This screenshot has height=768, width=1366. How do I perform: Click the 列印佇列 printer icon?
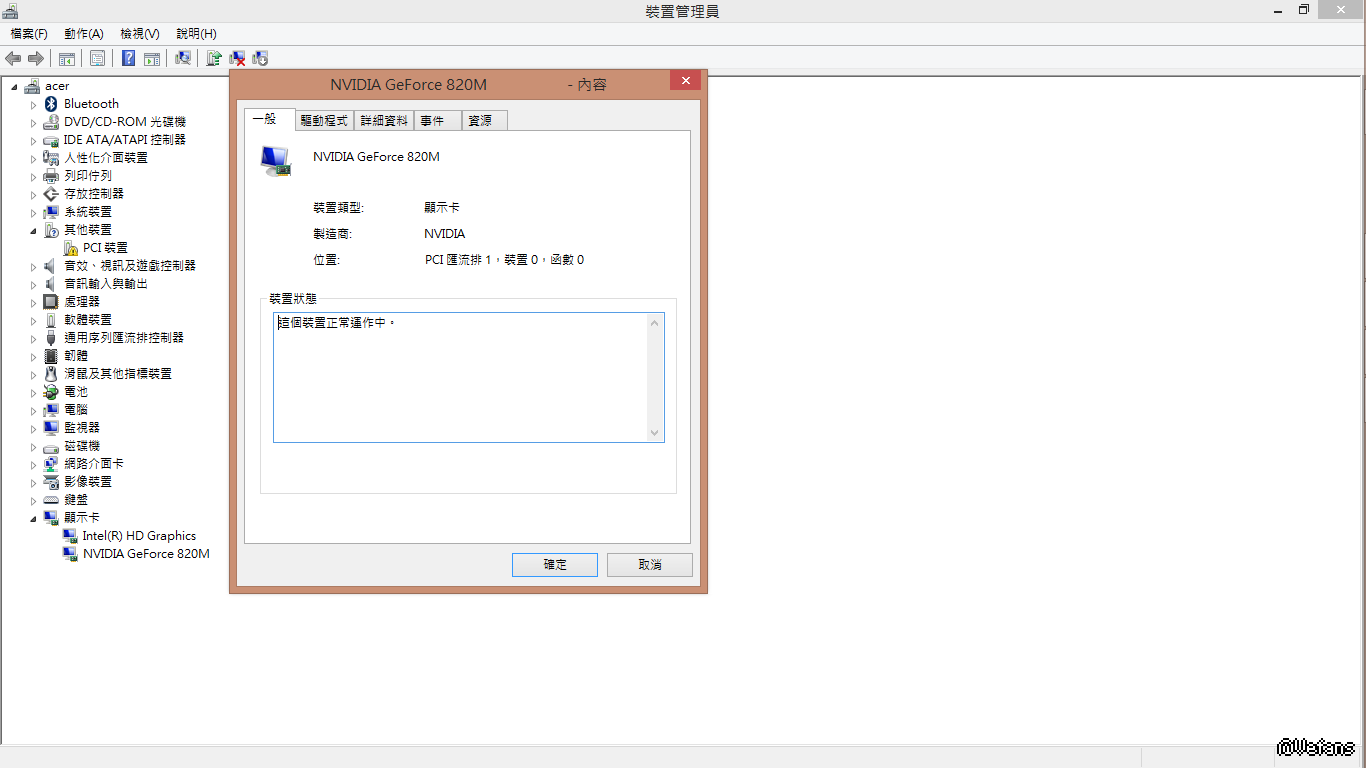coord(51,176)
